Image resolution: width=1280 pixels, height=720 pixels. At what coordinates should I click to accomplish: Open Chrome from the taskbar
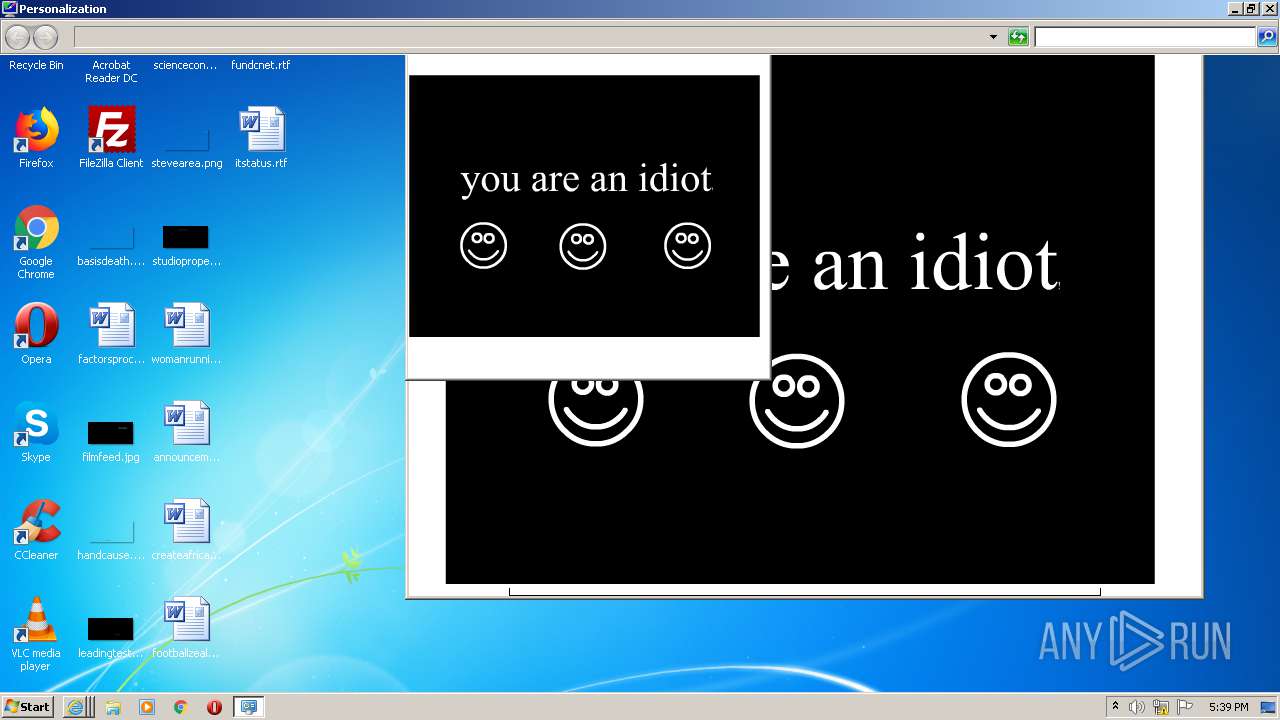pyautogui.click(x=181, y=707)
